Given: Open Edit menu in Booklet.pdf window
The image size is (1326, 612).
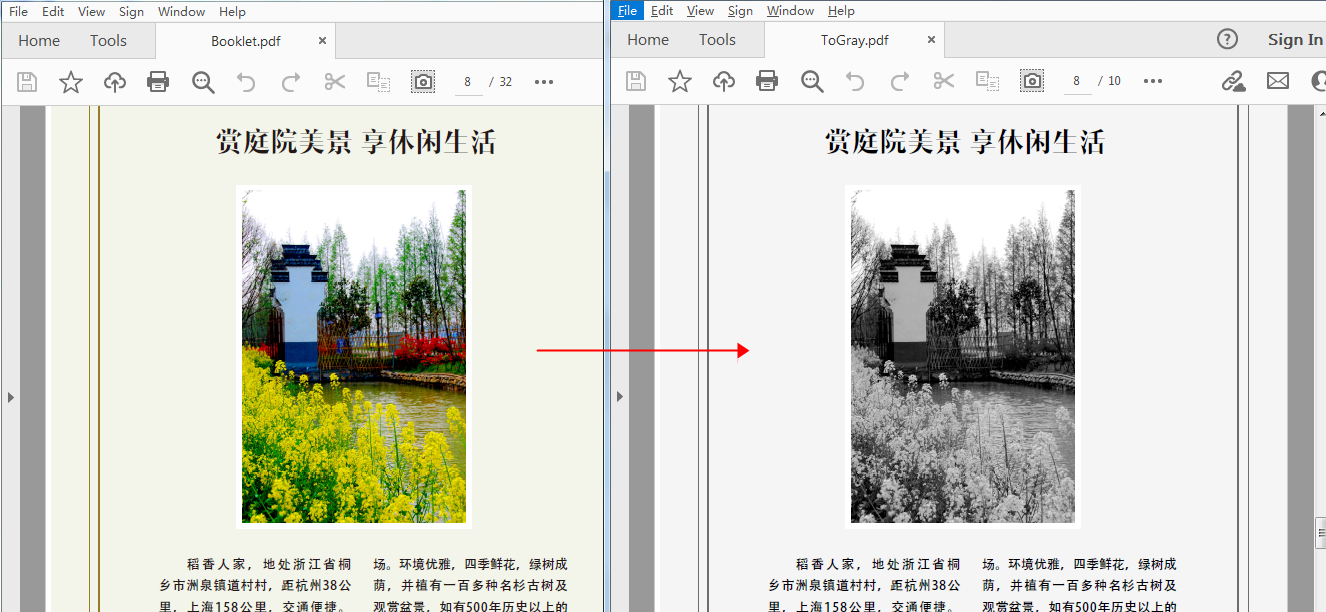Looking at the screenshot, I should [x=53, y=12].
